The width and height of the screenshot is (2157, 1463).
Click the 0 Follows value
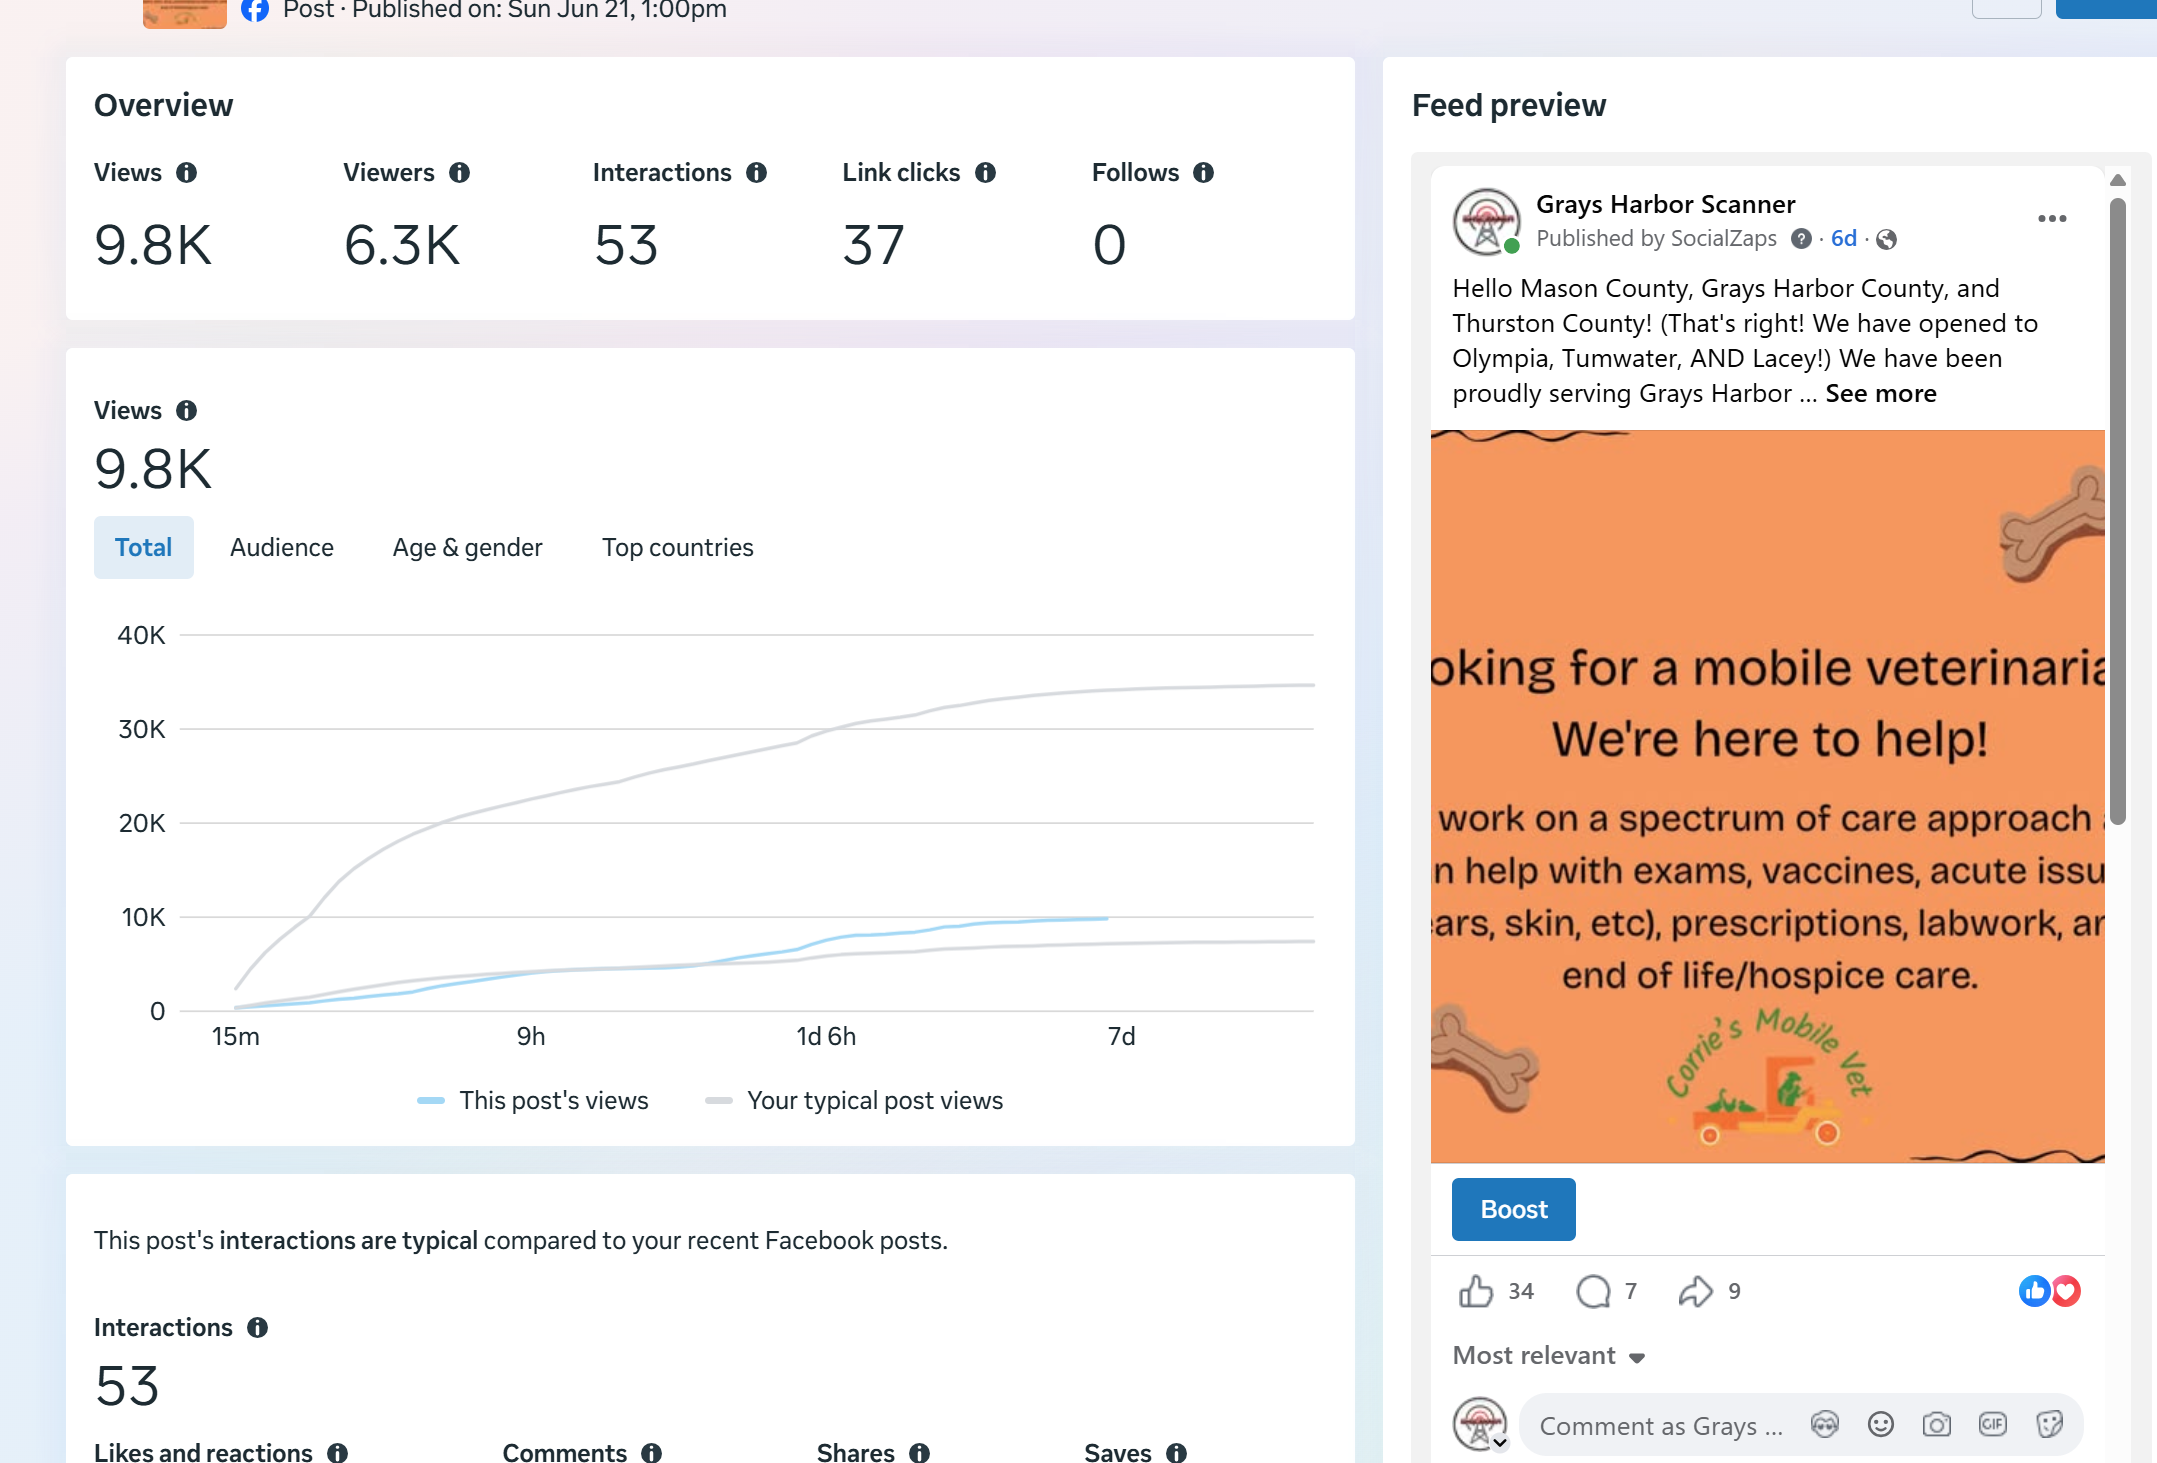(1109, 246)
